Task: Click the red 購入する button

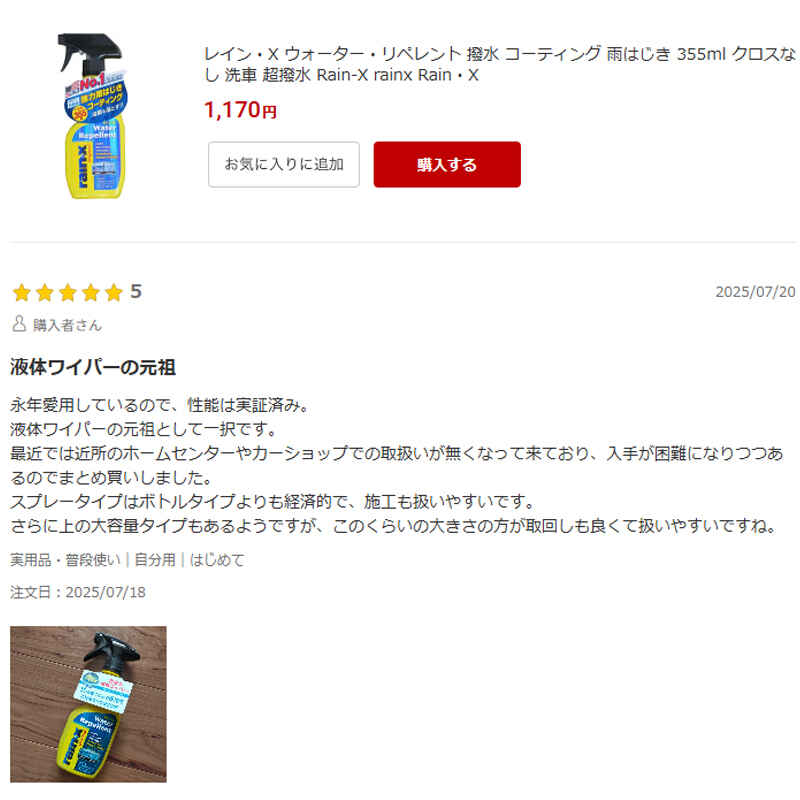Action: (x=447, y=164)
